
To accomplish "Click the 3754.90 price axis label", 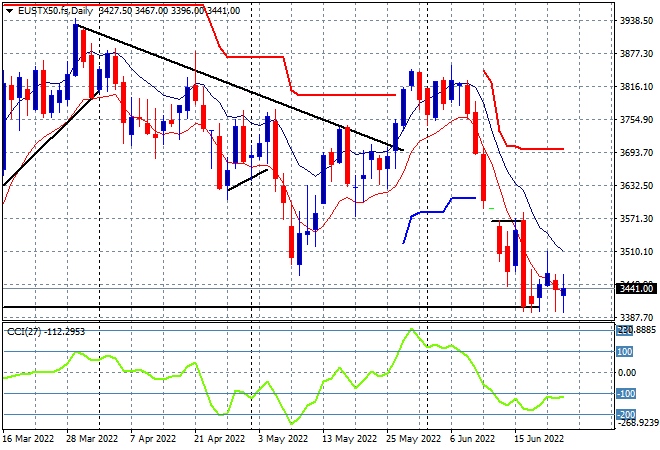I will (x=636, y=120).
